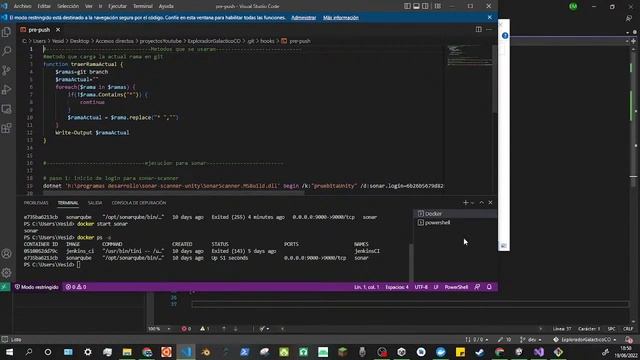This screenshot has width=640, height=360.
Task: Open the Windows Start menu
Action: click(x=9, y=352)
